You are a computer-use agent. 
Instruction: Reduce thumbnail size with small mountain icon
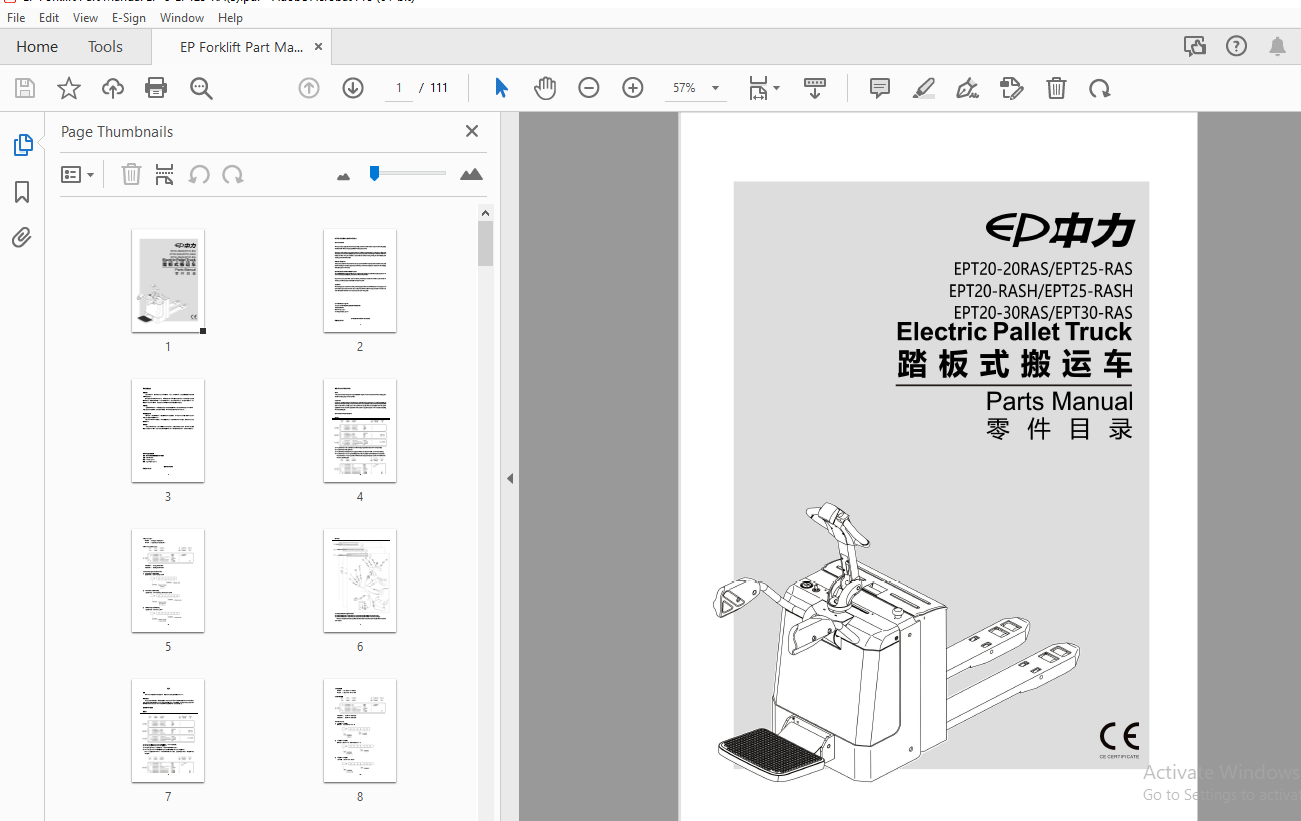[344, 176]
